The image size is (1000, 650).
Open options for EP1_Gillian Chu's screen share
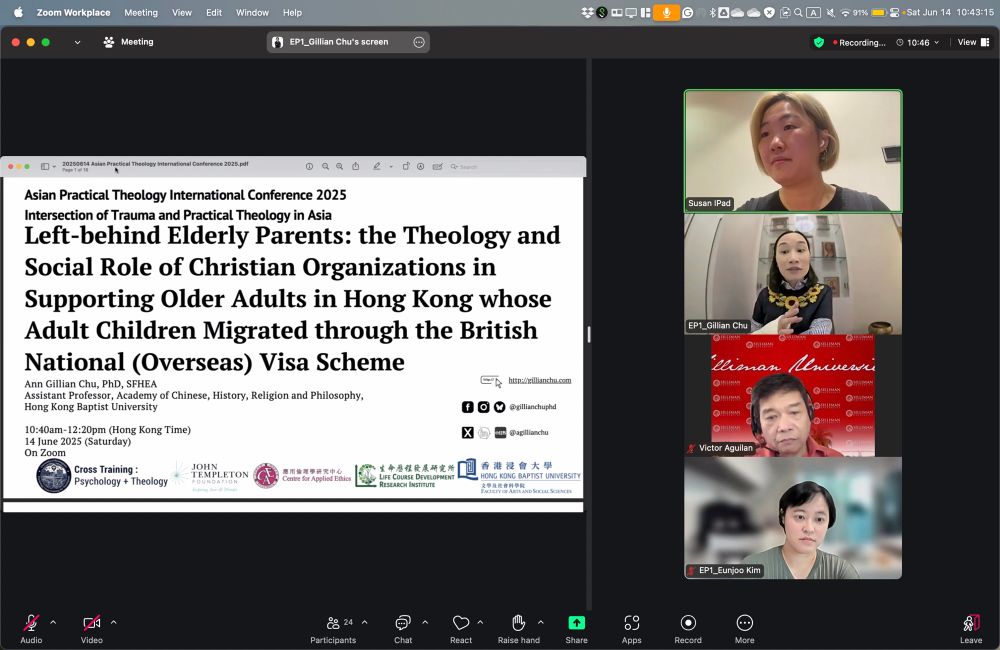pos(419,42)
